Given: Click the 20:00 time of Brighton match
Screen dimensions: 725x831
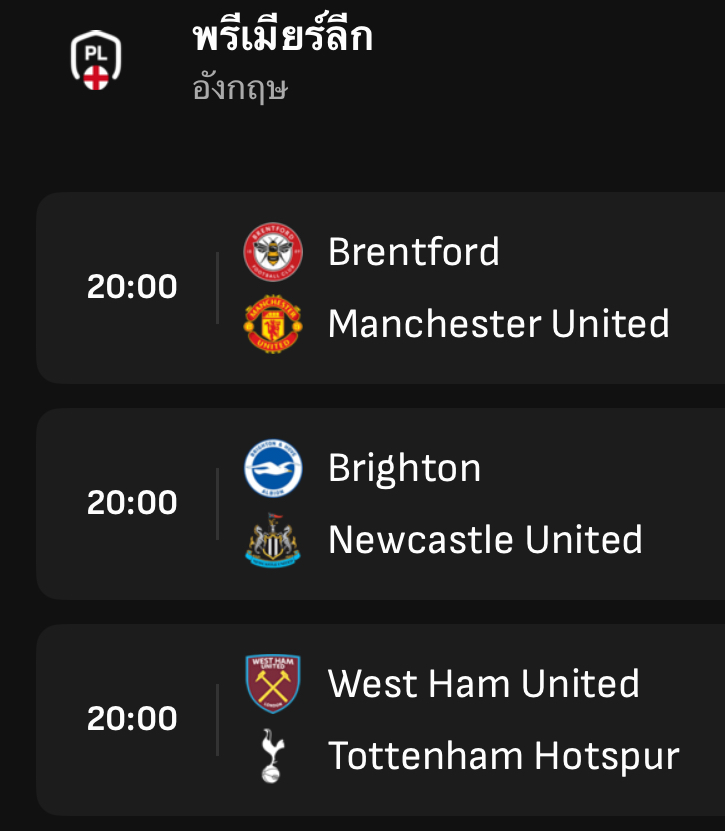Looking at the screenshot, I should coord(132,502).
